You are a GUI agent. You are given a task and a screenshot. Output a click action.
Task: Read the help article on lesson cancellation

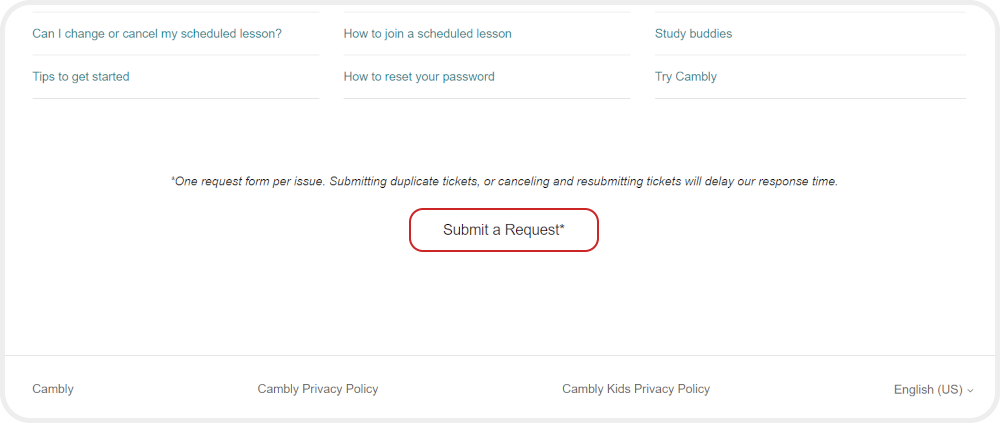[157, 34]
